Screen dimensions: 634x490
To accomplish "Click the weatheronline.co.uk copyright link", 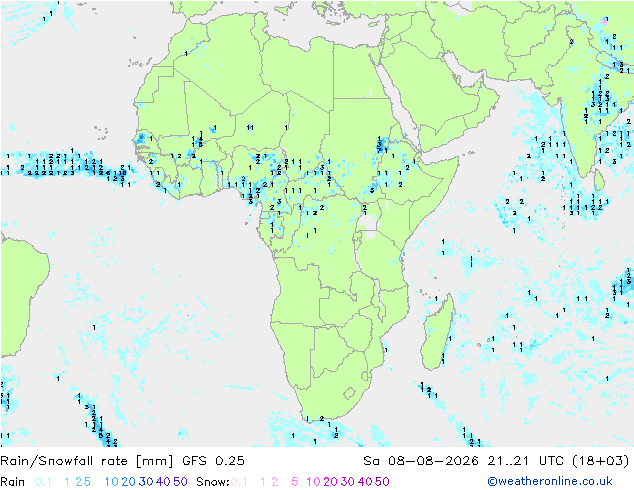I will click(550, 481).
